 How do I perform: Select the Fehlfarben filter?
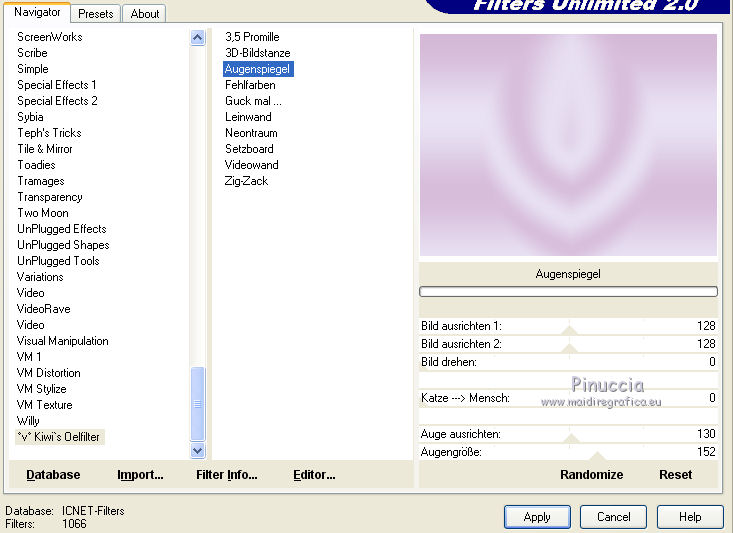coord(250,85)
